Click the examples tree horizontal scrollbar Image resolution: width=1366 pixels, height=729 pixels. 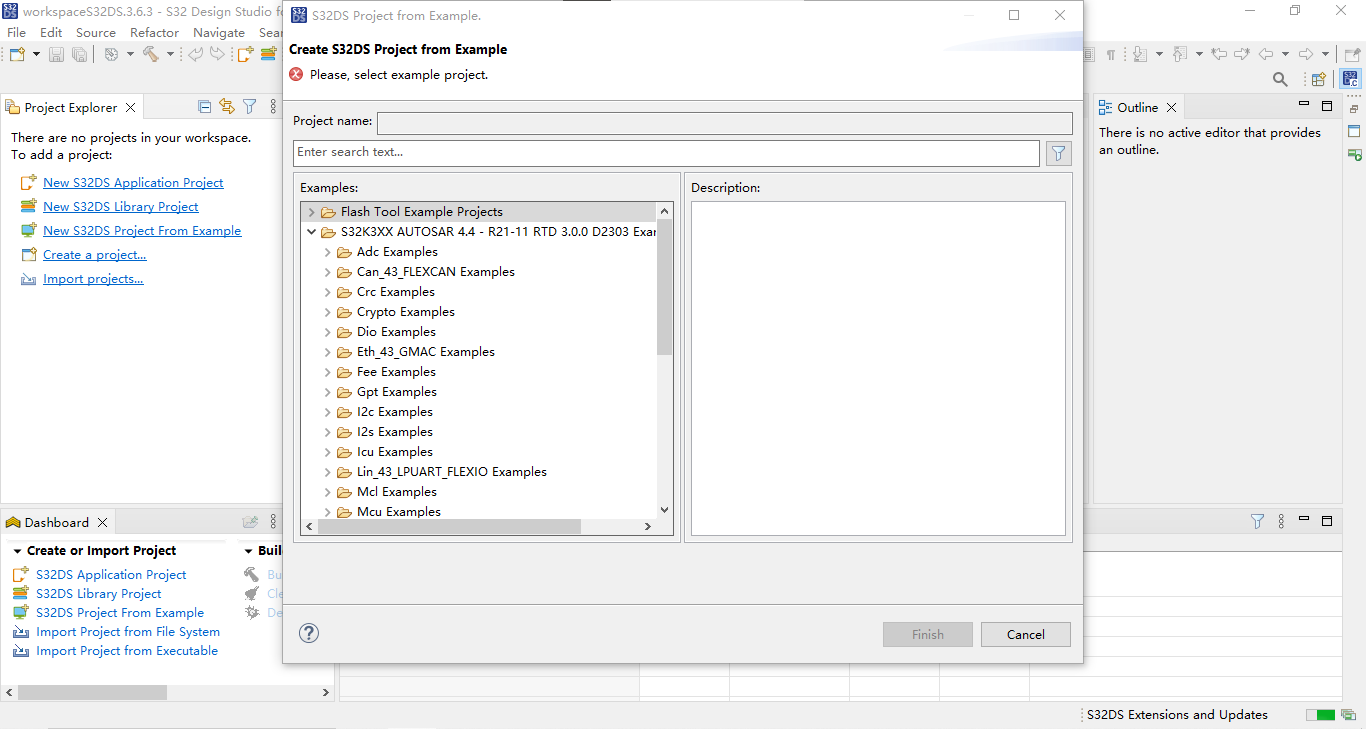point(449,526)
